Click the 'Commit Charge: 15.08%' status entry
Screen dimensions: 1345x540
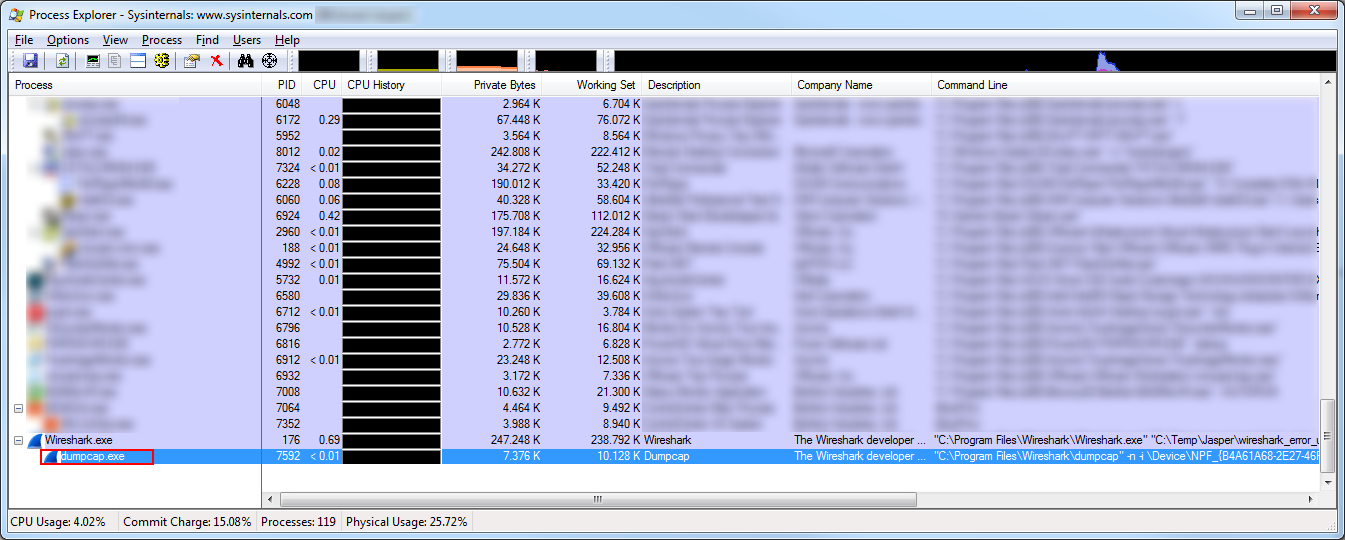(187, 521)
